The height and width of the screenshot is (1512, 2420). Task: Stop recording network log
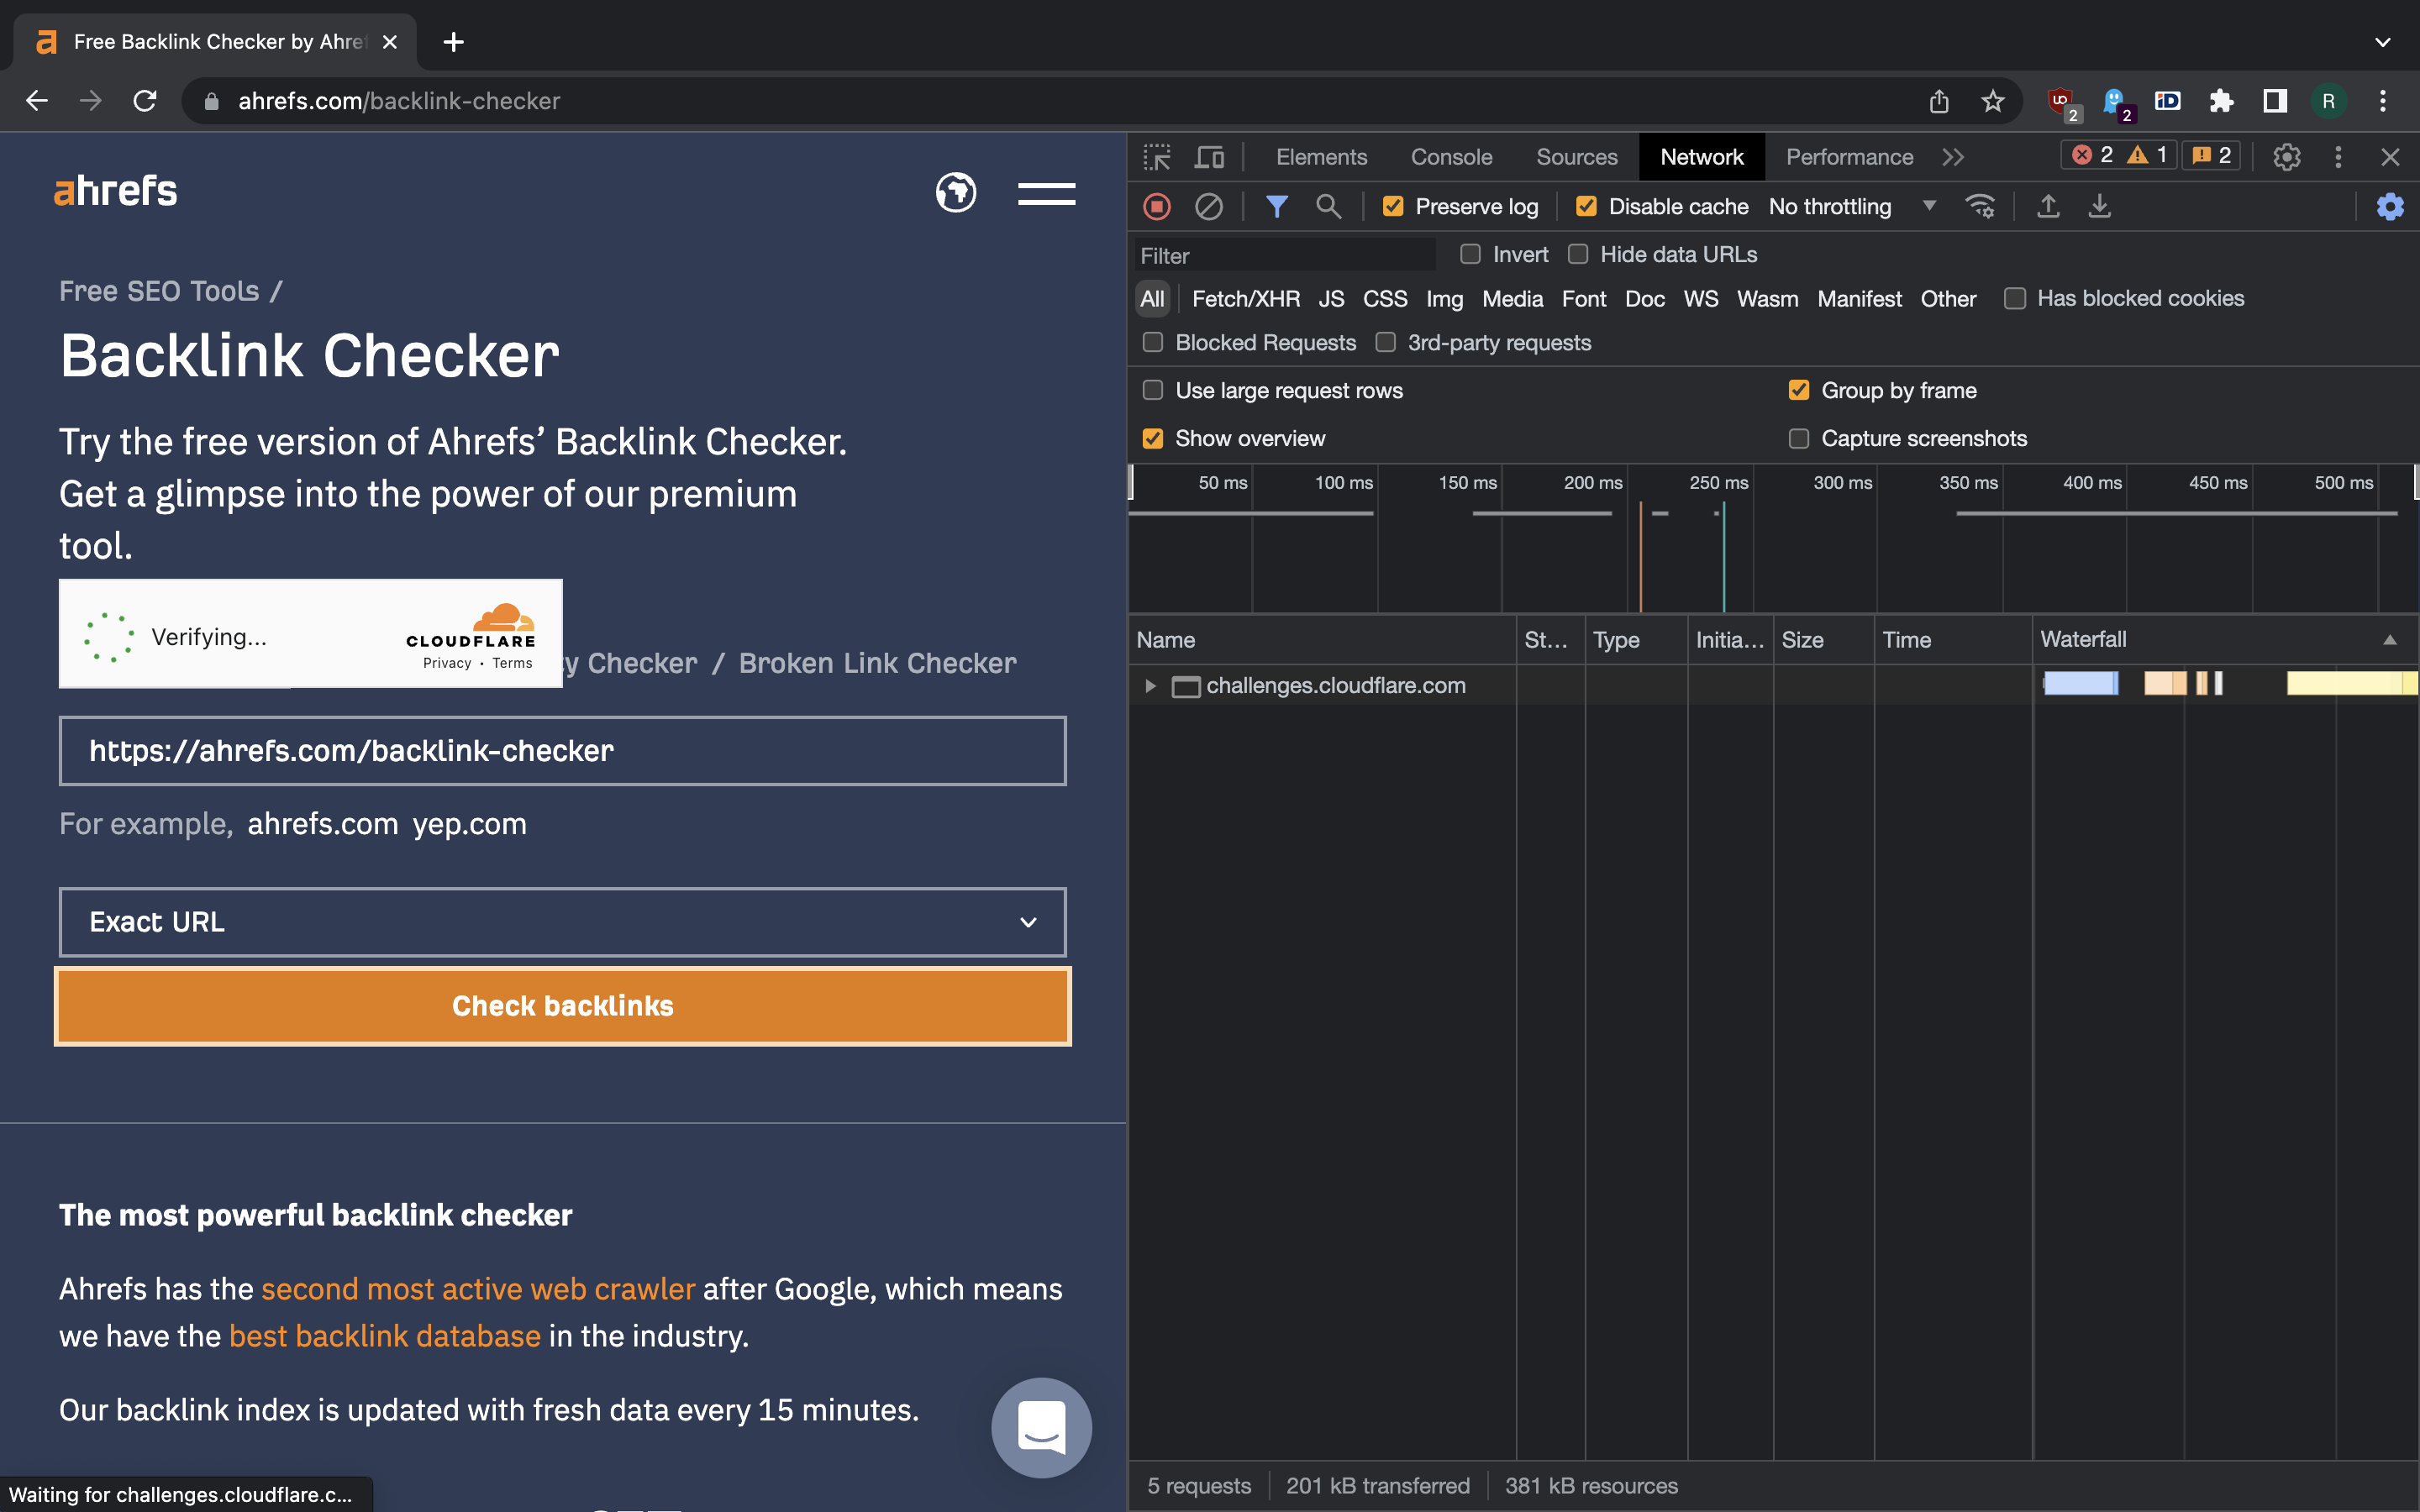click(x=1157, y=207)
